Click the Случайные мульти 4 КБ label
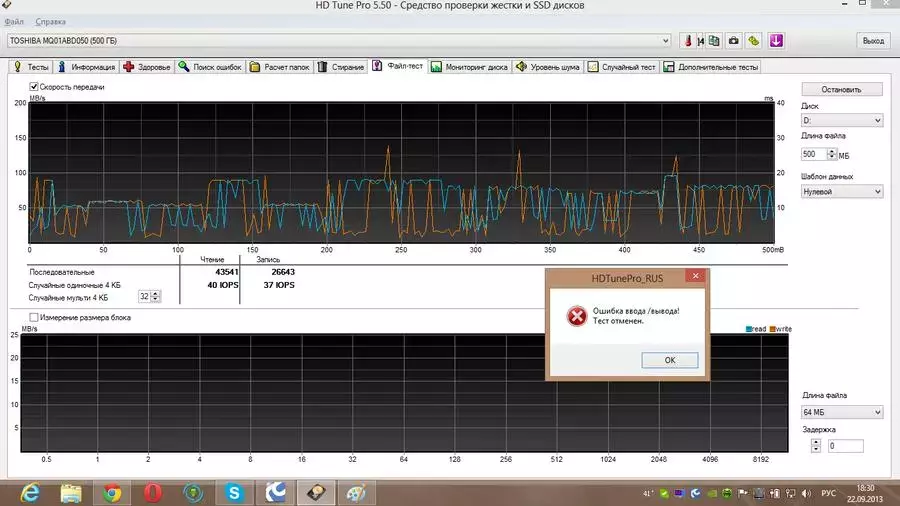 point(68,298)
